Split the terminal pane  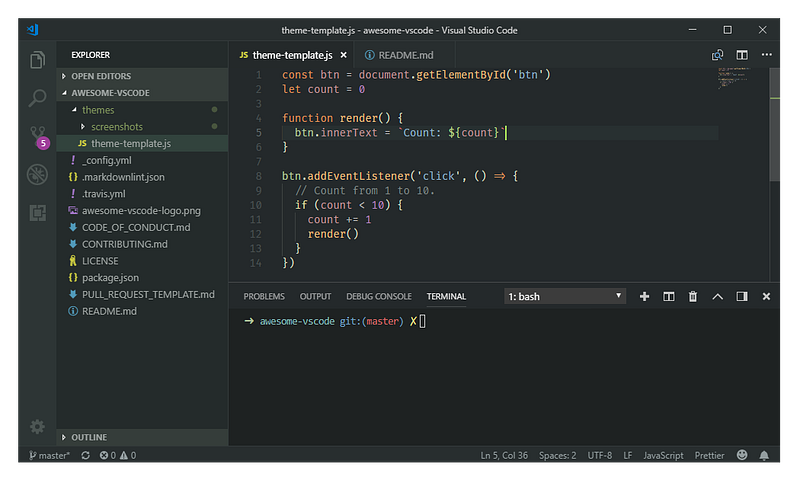(x=668, y=296)
